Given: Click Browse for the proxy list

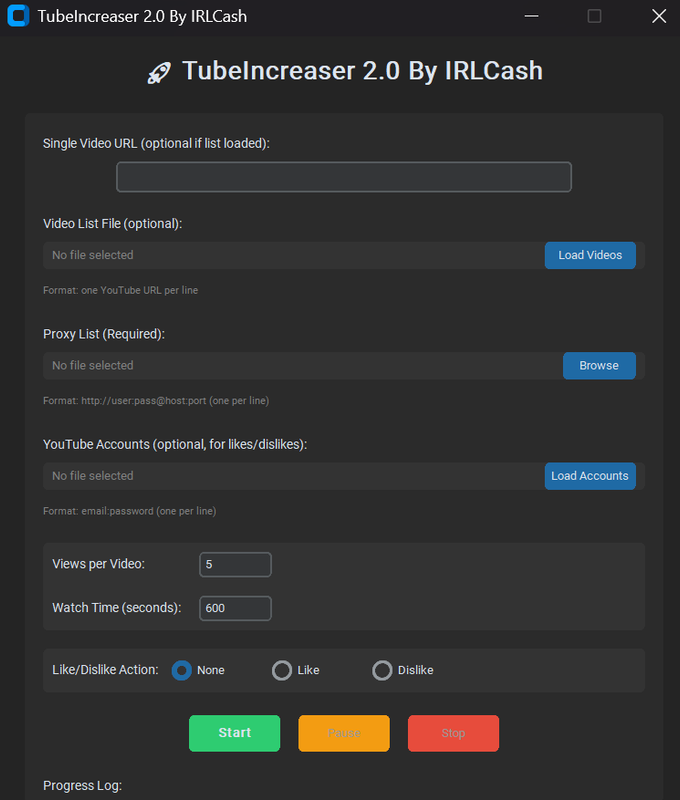Looking at the screenshot, I should click(x=599, y=366).
